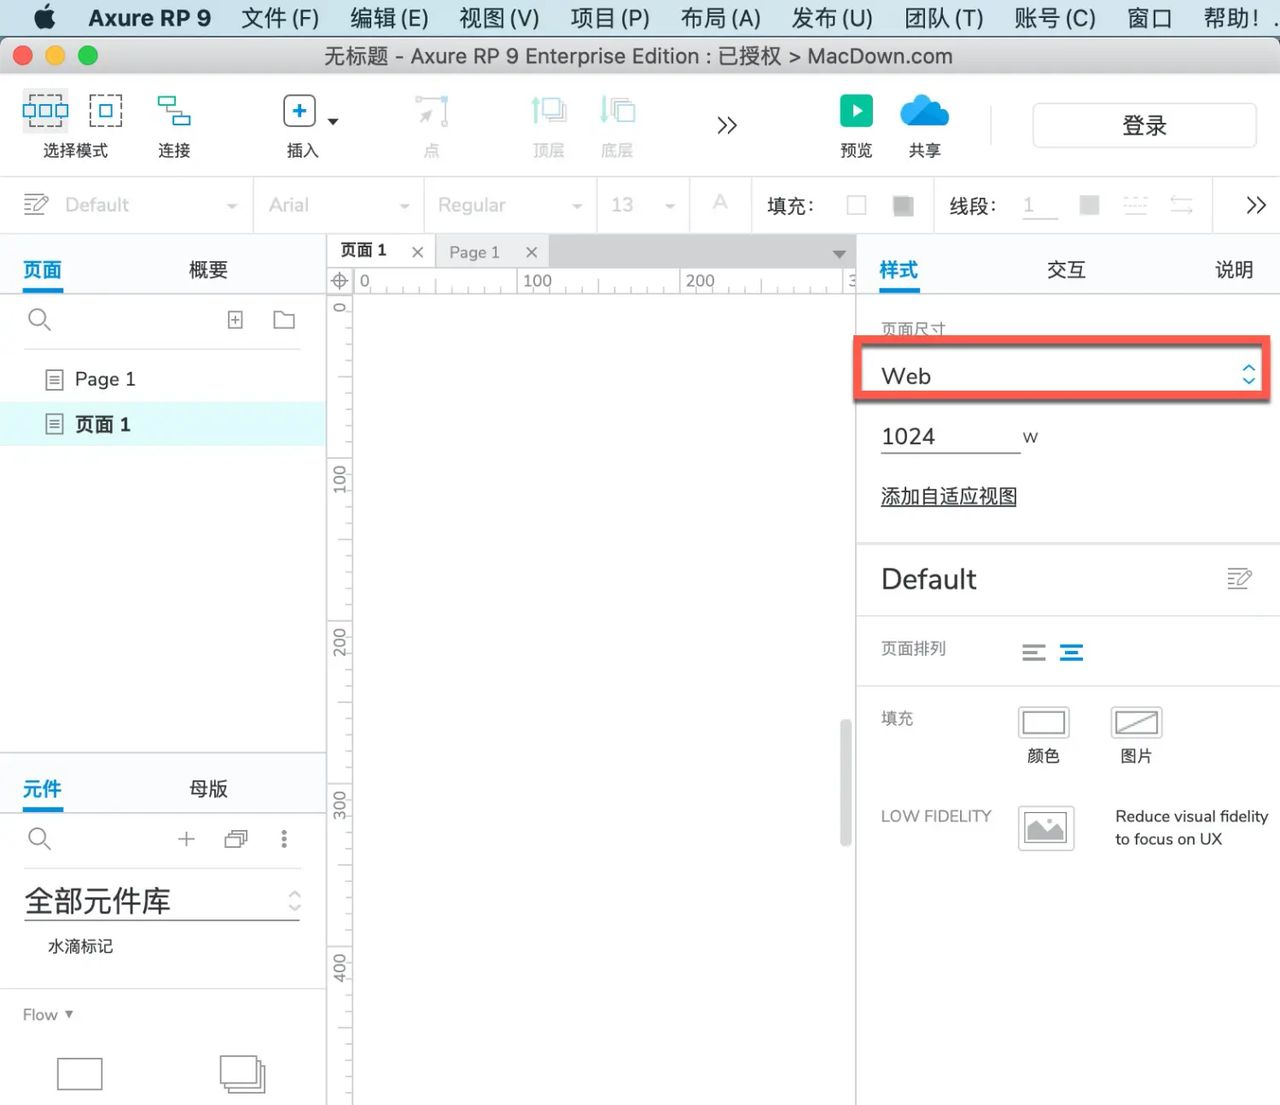Image resolution: width=1280 pixels, height=1105 pixels.
Task: Click Send to Back (底层) icon
Action: (617, 110)
